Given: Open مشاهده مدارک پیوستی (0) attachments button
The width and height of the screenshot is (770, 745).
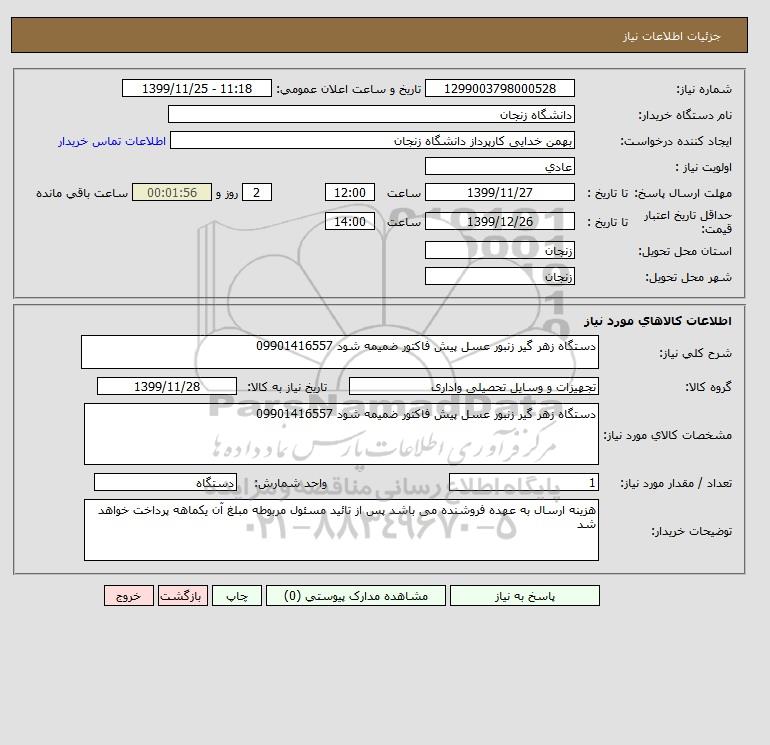Looking at the screenshot, I should (356, 595).
